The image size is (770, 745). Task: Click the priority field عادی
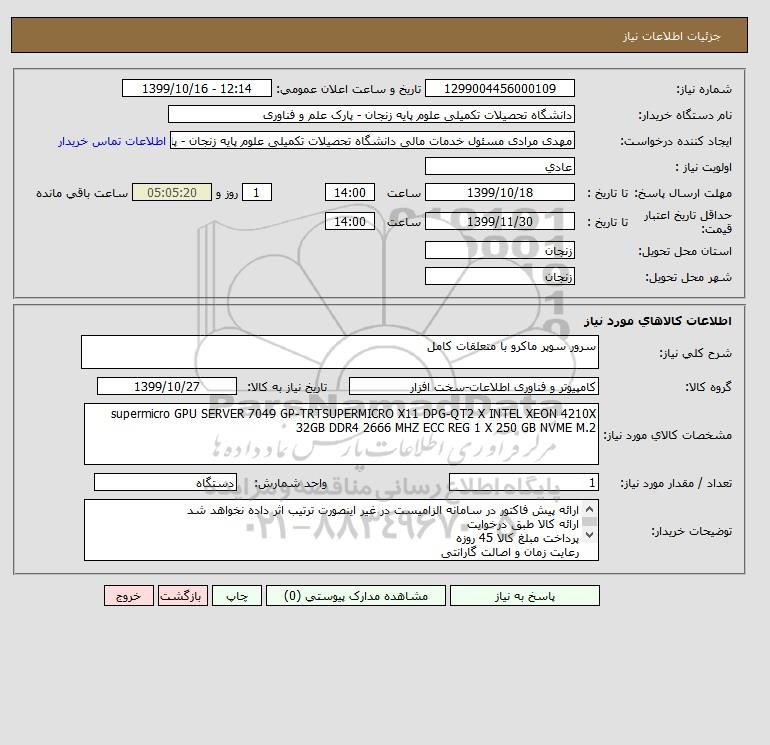(x=499, y=166)
